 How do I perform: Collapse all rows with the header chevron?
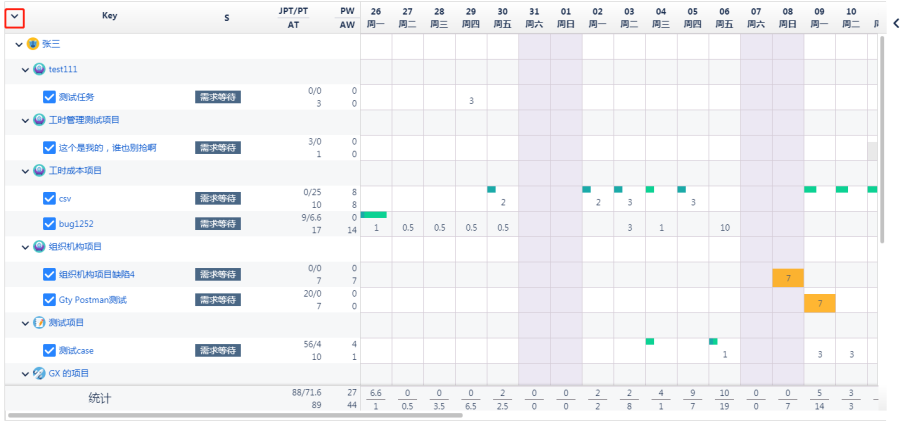tap(15, 17)
